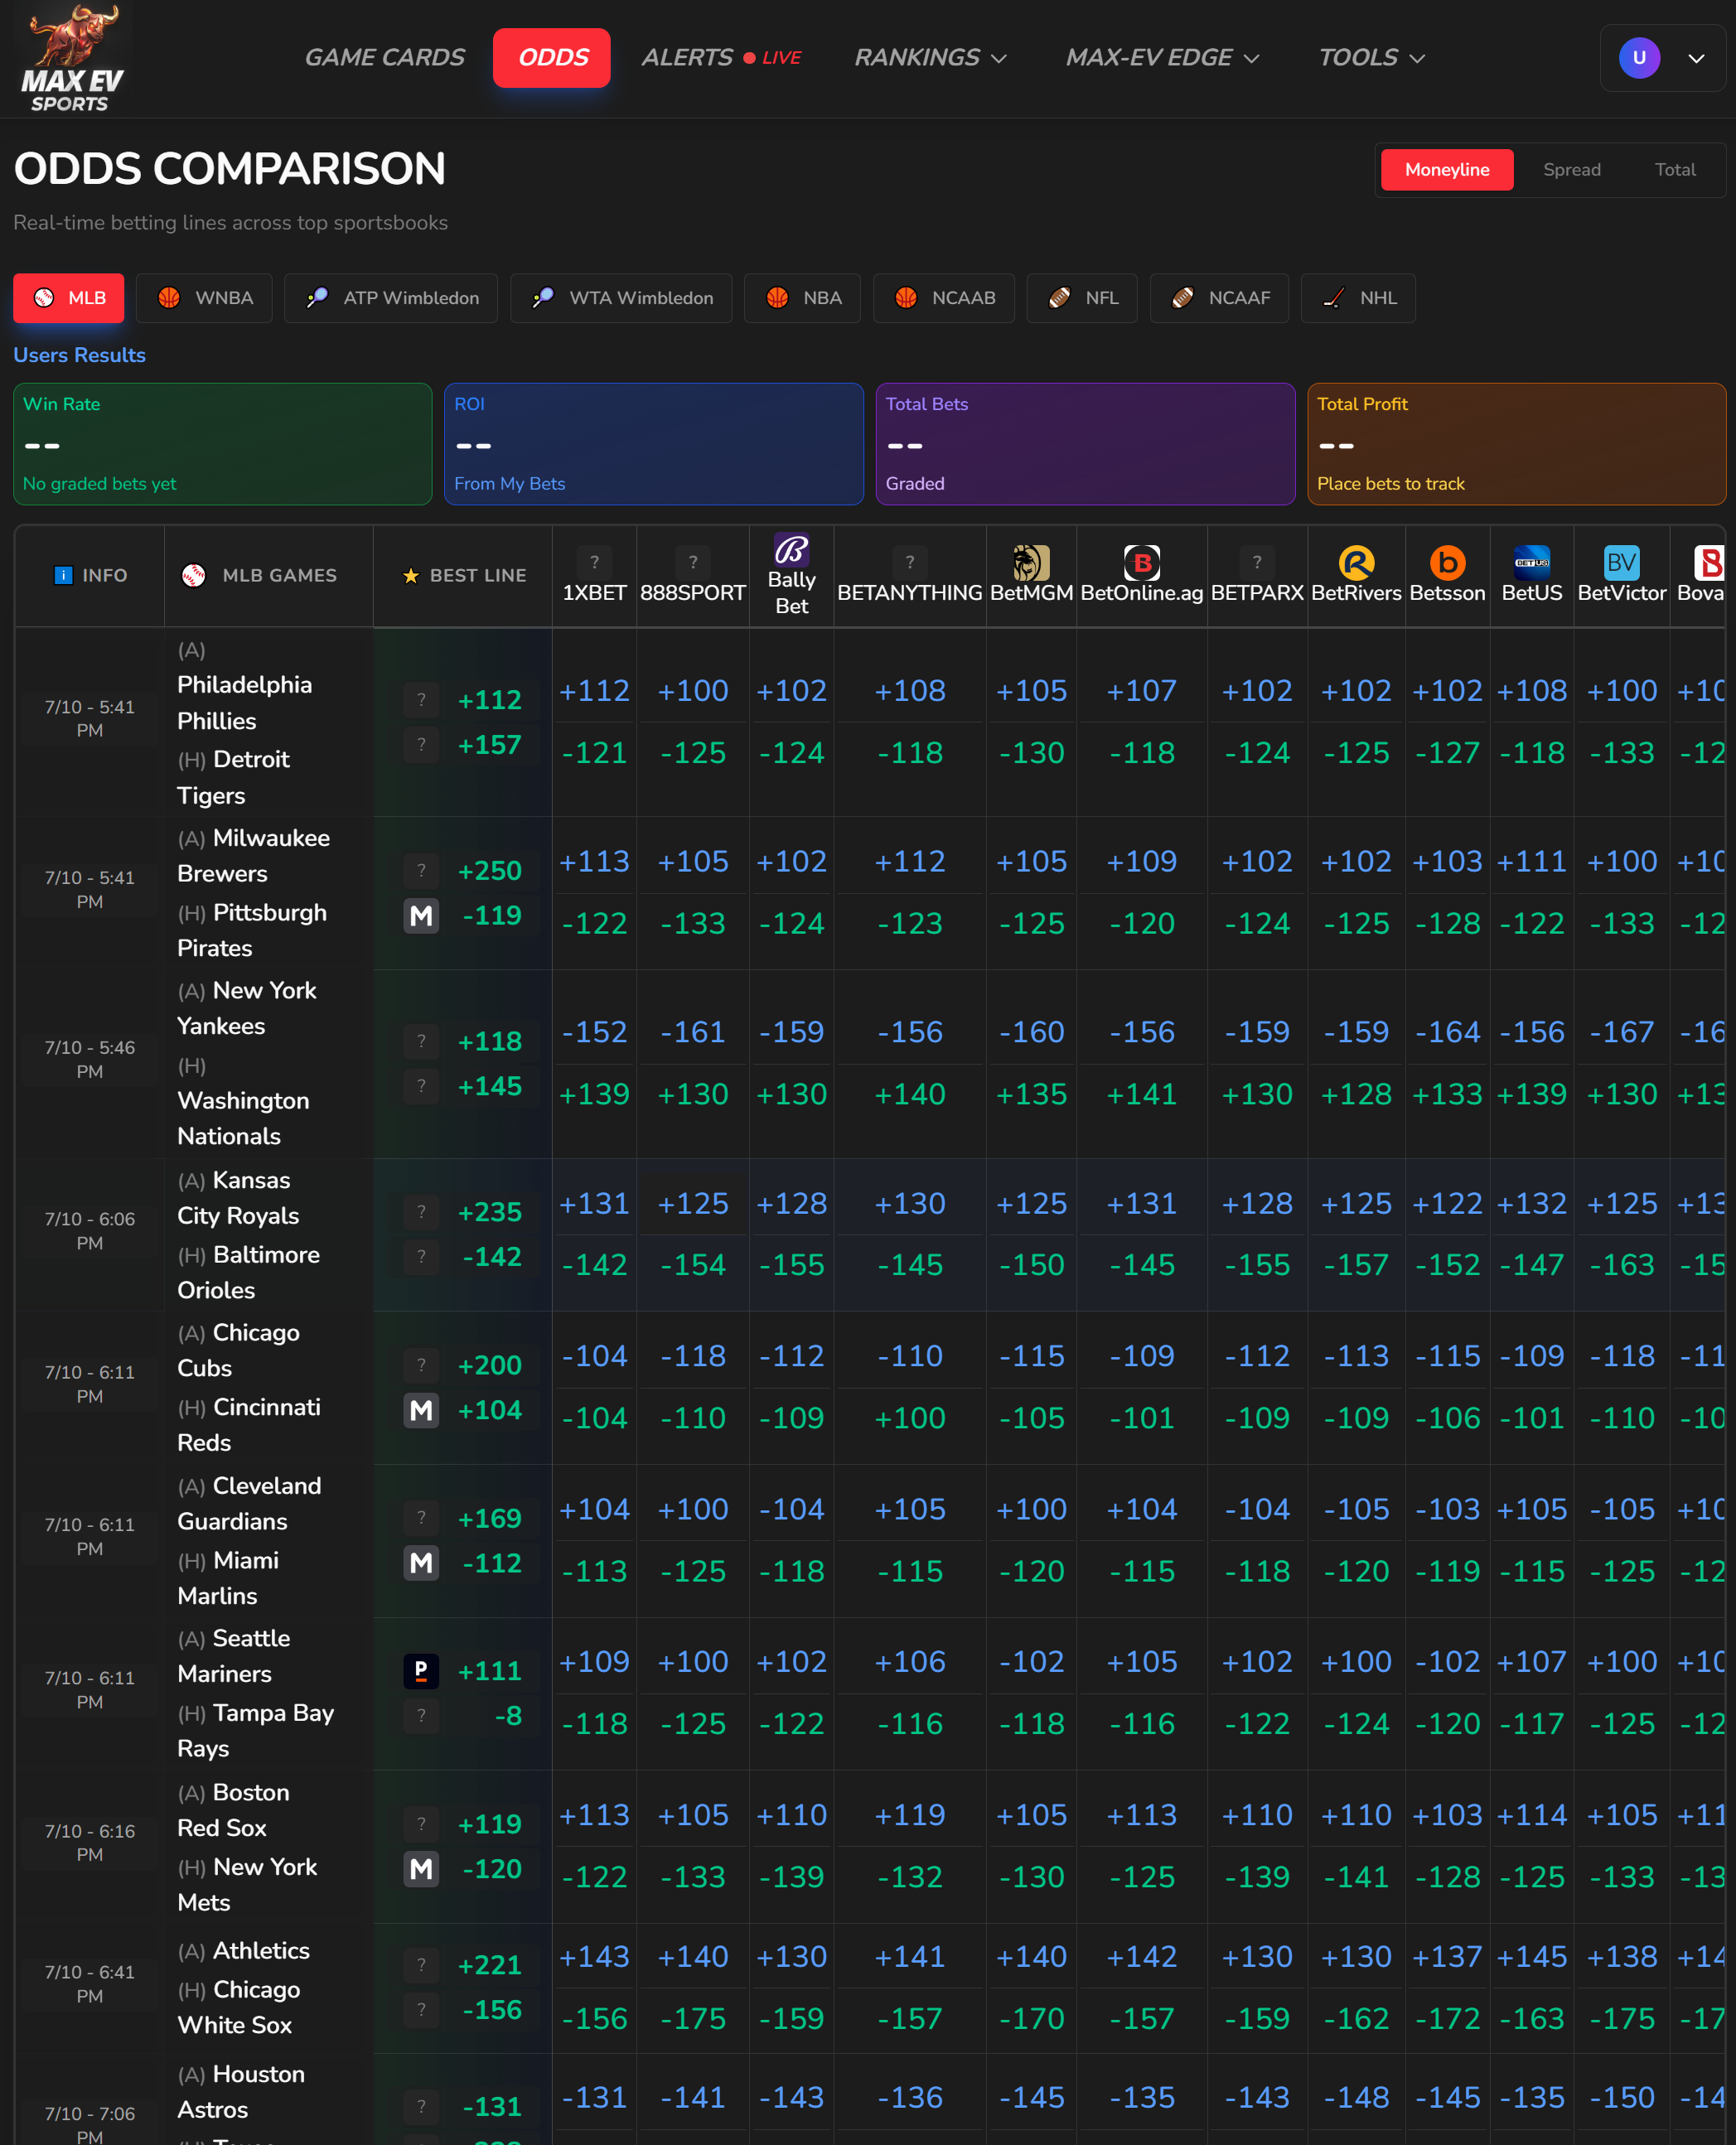The width and height of the screenshot is (1736, 2145).
Task: Click best line +118 for Yankees
Action: point(490,1042)
